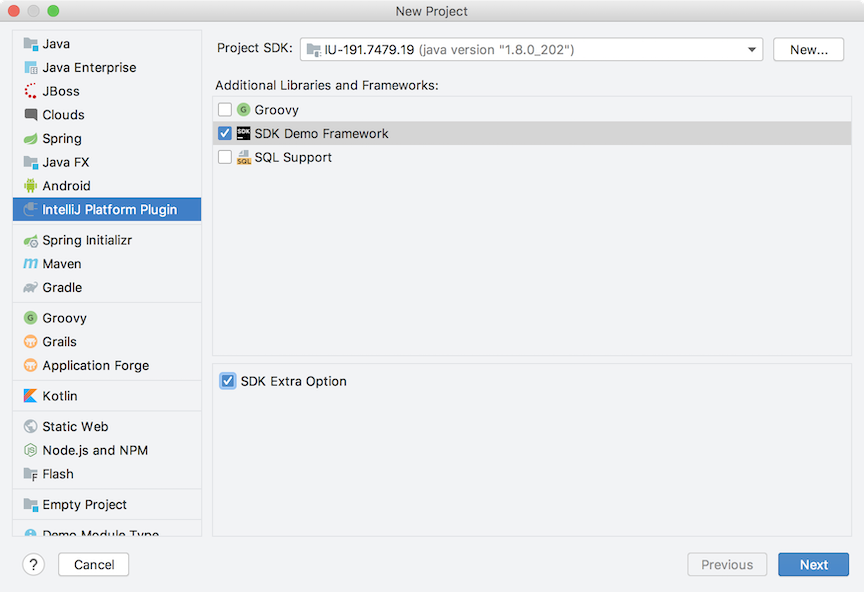Click the Empty Project folder icon
The width and height of the screenshot is (864, 592).
click(30, 504)
